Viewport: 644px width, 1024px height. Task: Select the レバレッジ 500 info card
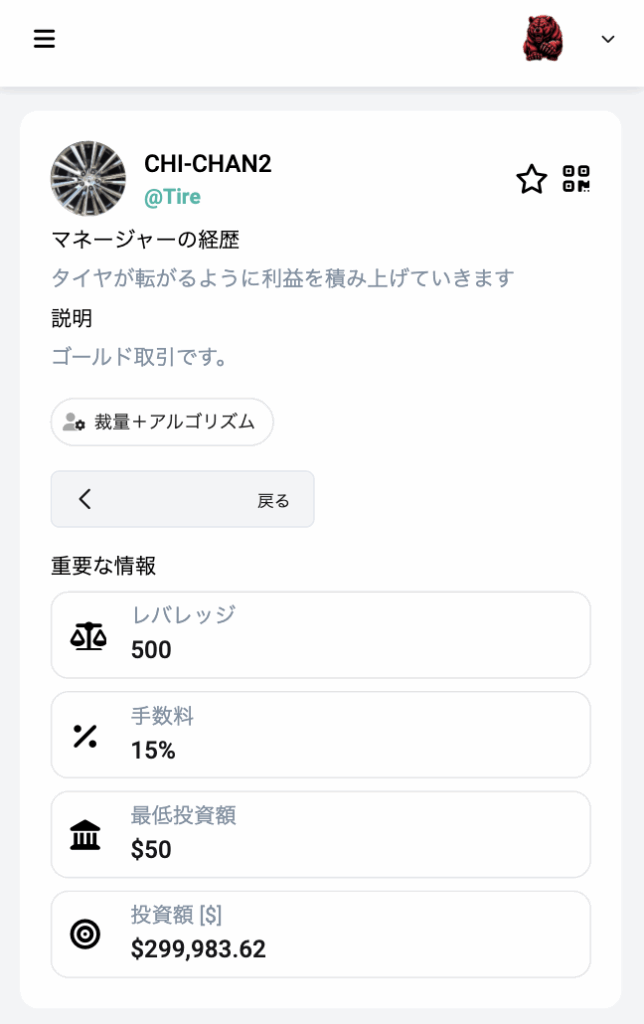320,635
